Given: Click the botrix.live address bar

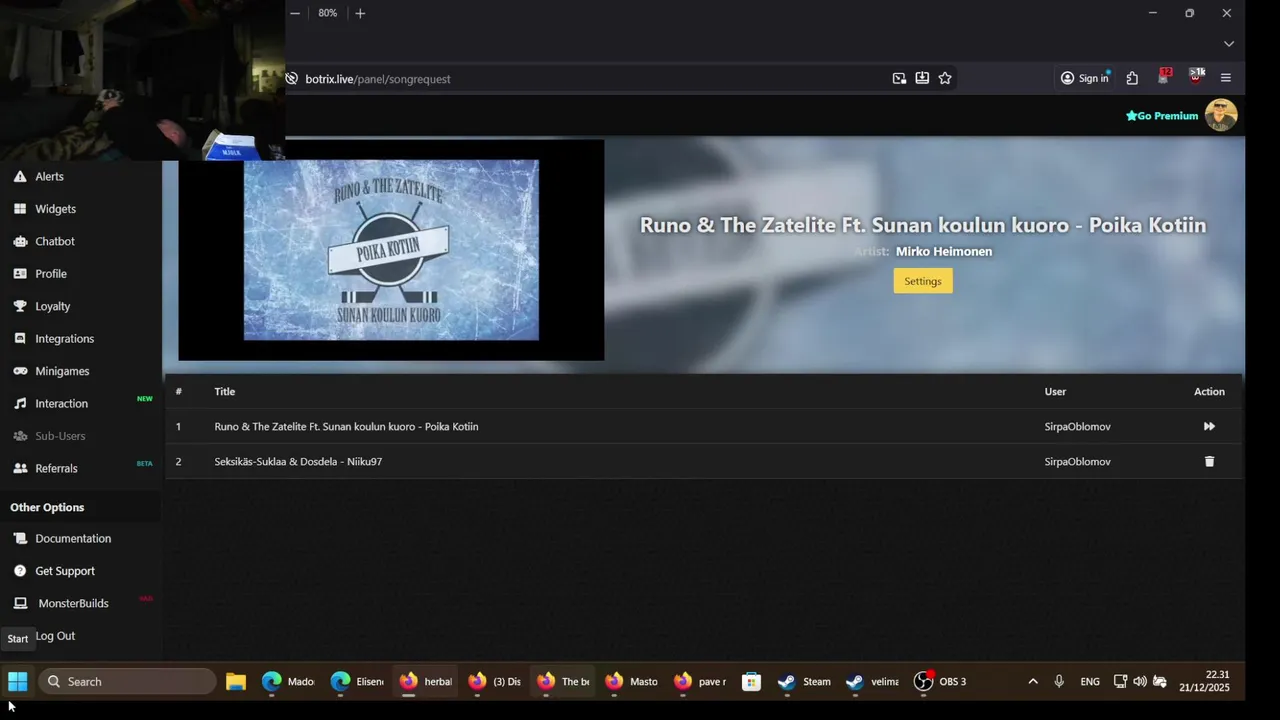Looking at the screenshot, I should (590, 79).
